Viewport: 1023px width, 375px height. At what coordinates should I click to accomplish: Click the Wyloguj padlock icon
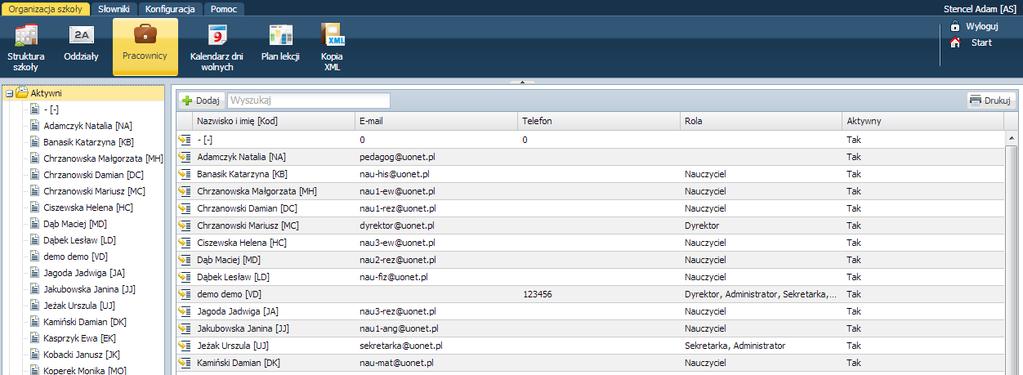click(x=955, y=27)
